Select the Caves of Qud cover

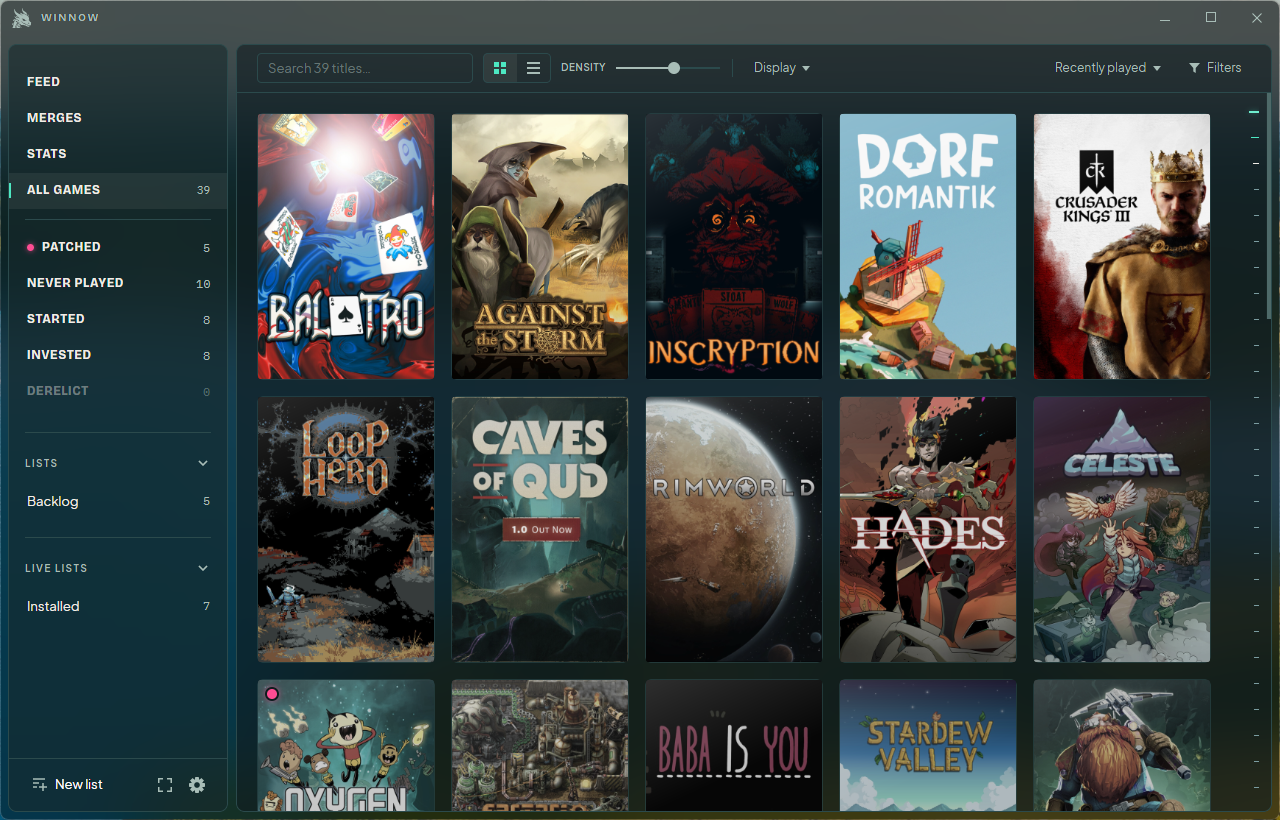(540, 530)
